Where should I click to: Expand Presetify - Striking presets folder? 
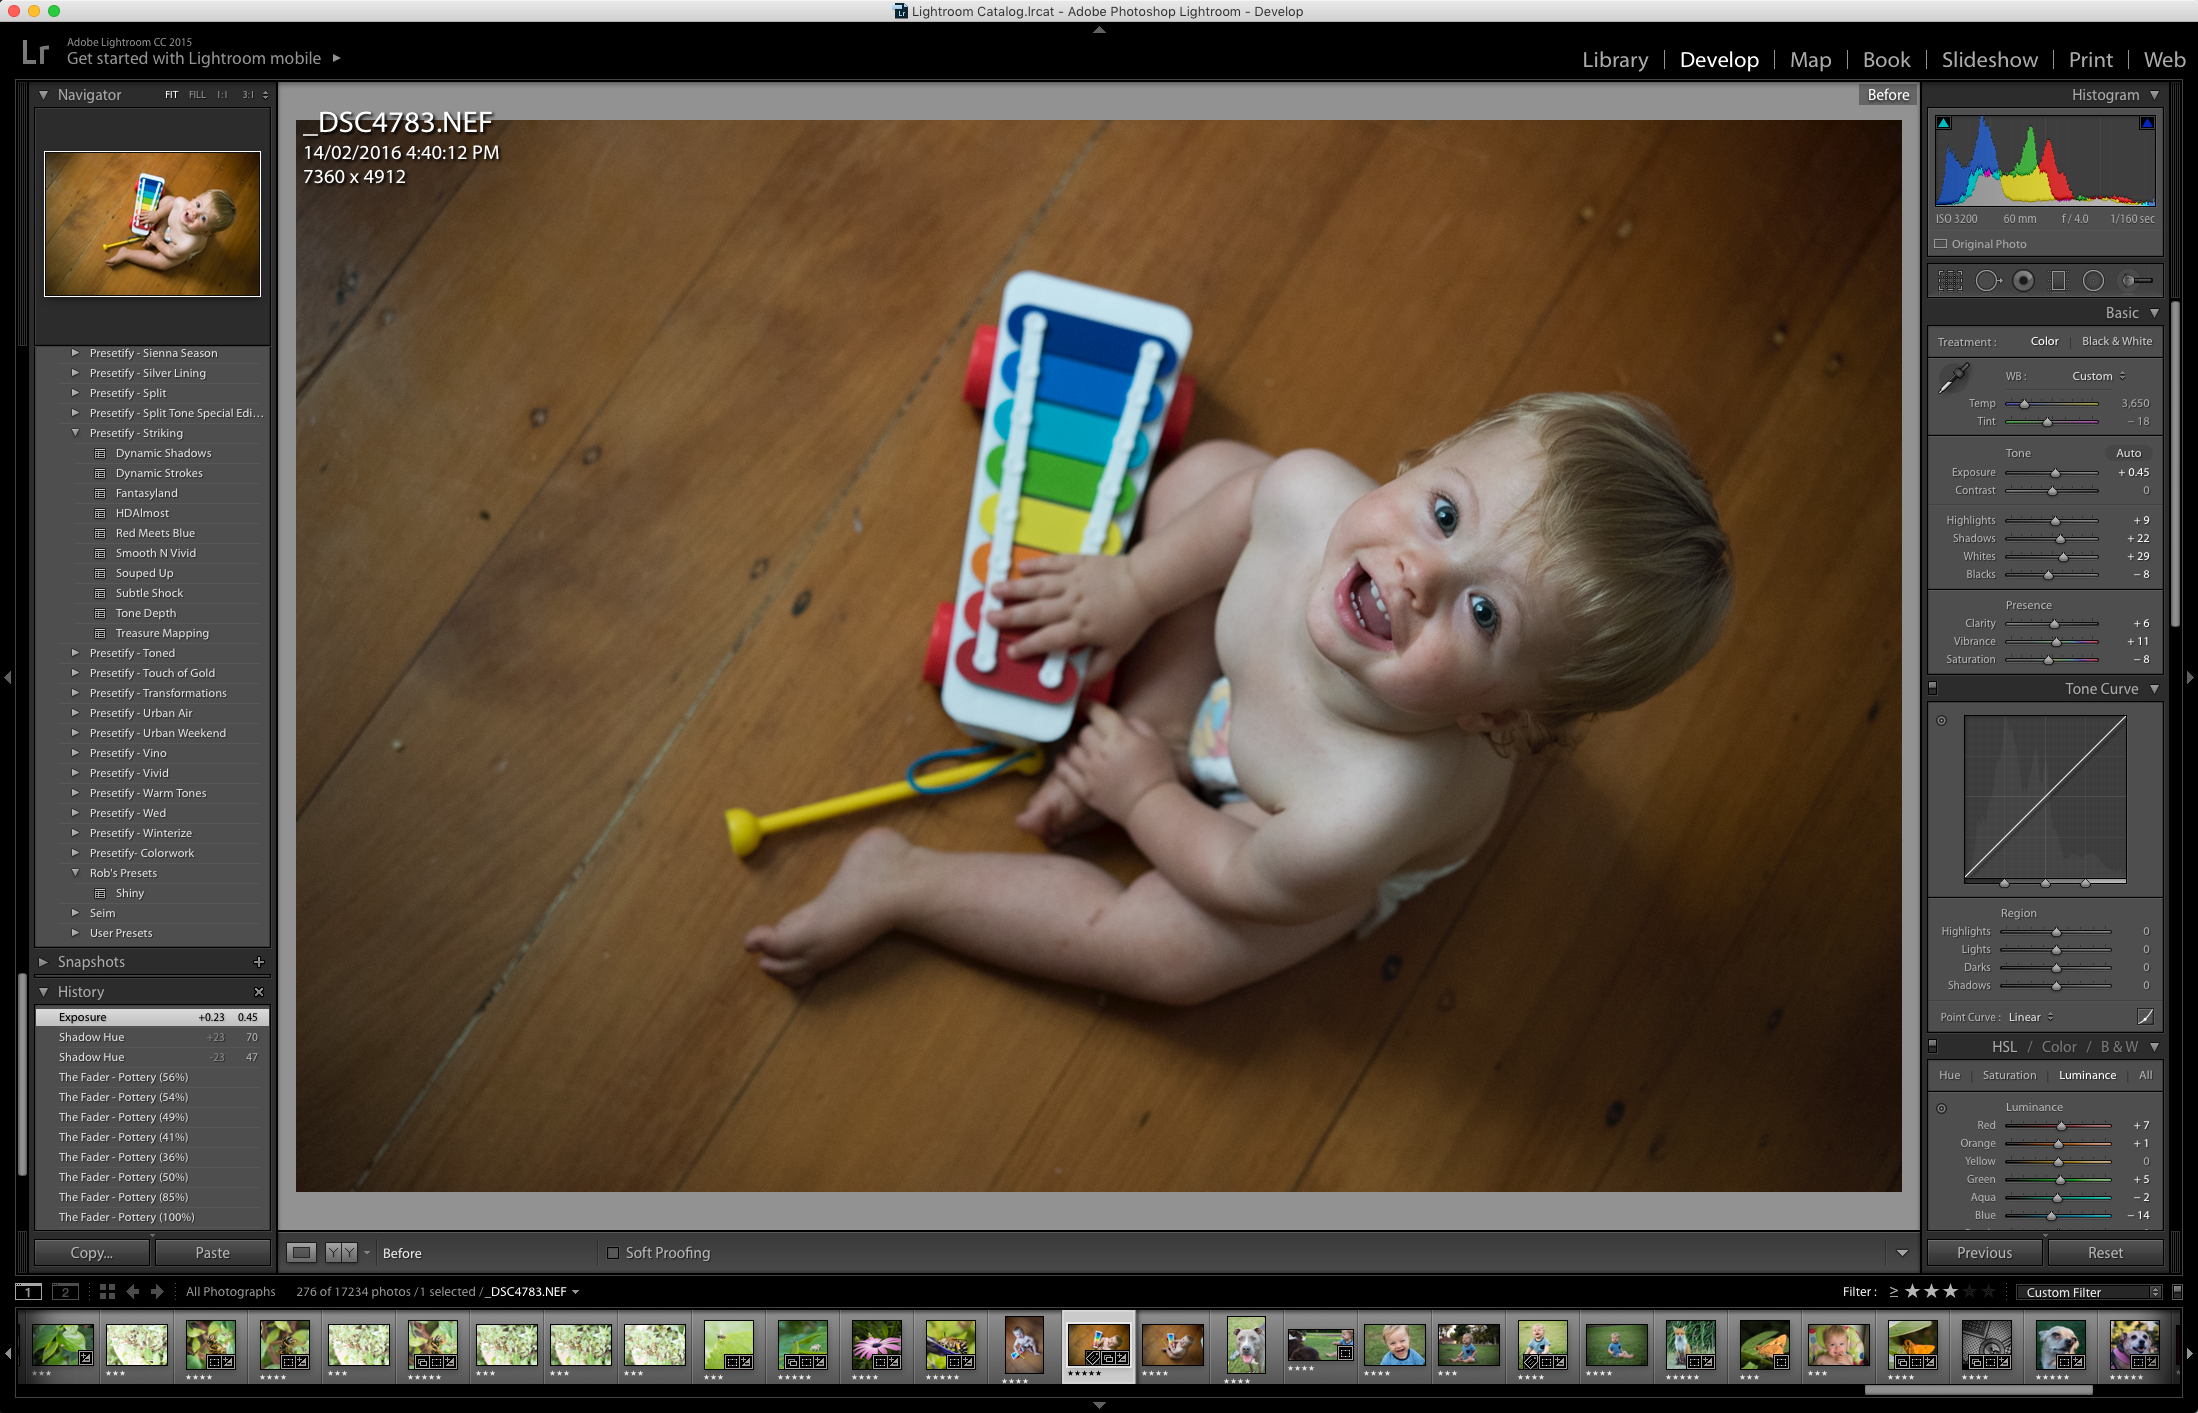tap(72, 433)
